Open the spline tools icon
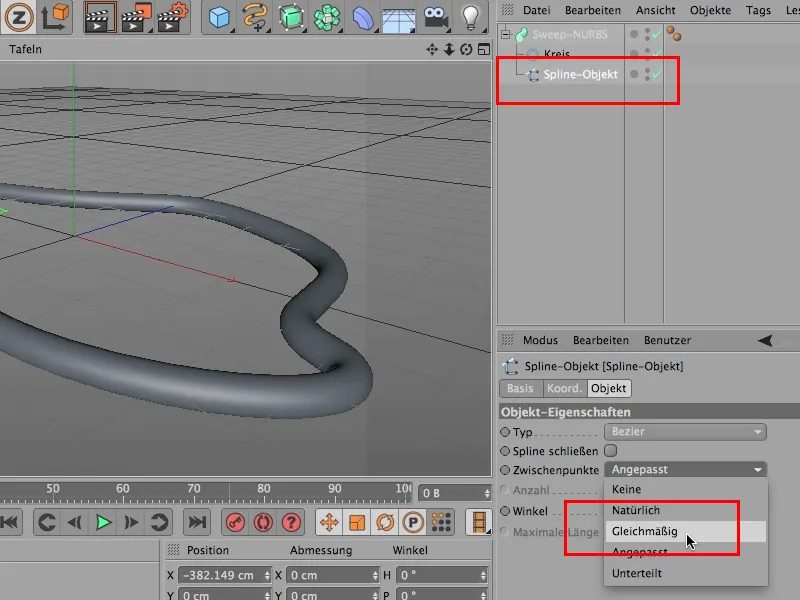This screenshot has width=800, height=600. (x=255, y=17)
